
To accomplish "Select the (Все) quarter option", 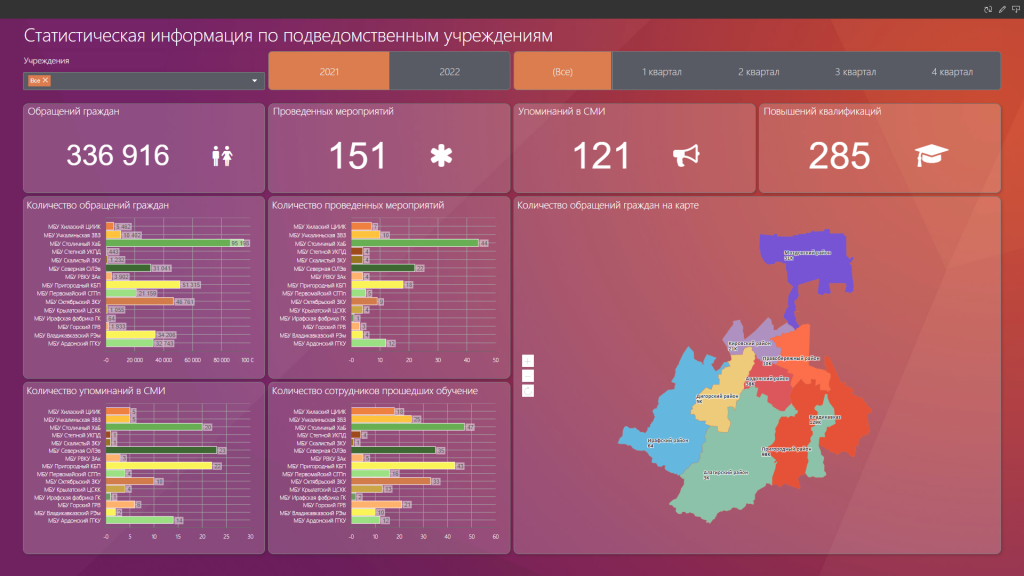I will pyautogui.click(x=562, y=71).
